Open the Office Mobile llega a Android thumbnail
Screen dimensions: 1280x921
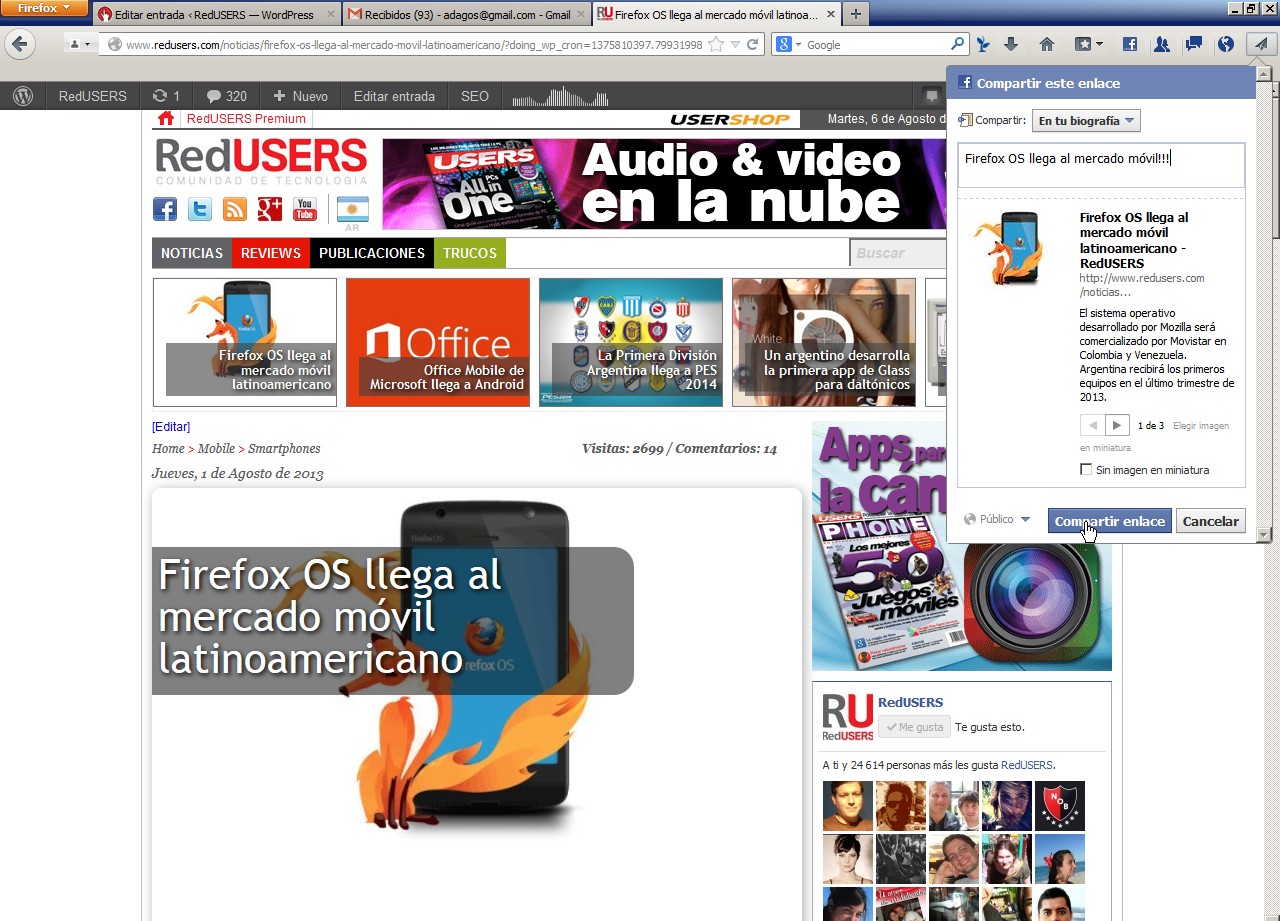pos(438,342)
